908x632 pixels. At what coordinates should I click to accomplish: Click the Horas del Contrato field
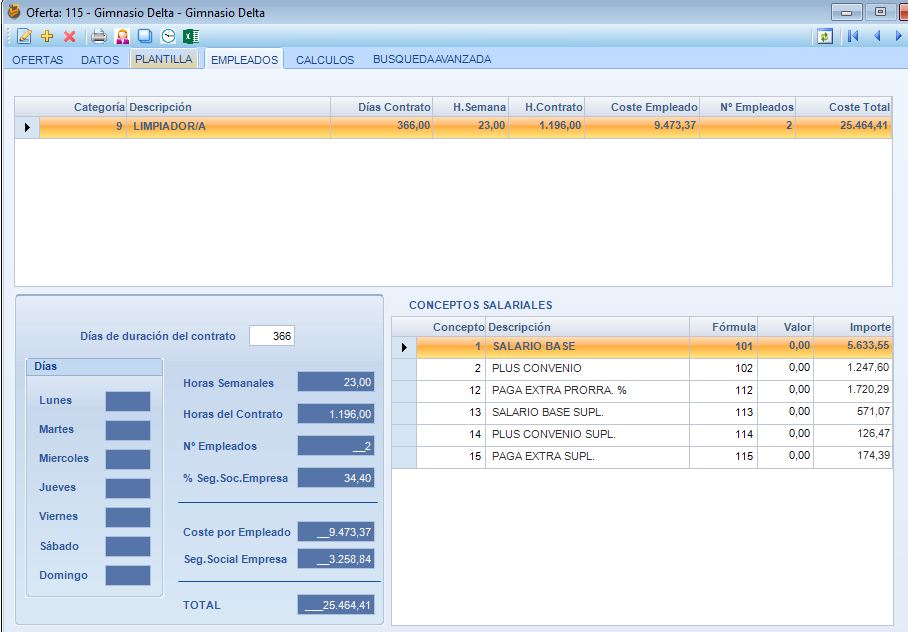pyautogui.click(x=336, y=414)
